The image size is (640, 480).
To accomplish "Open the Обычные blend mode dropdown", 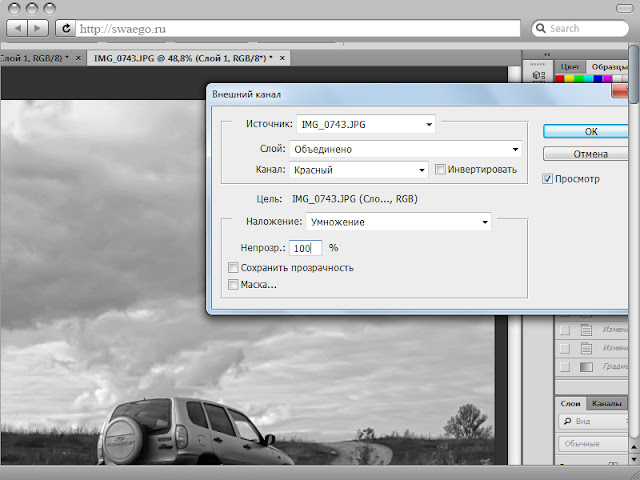I will tap(593, 443).
